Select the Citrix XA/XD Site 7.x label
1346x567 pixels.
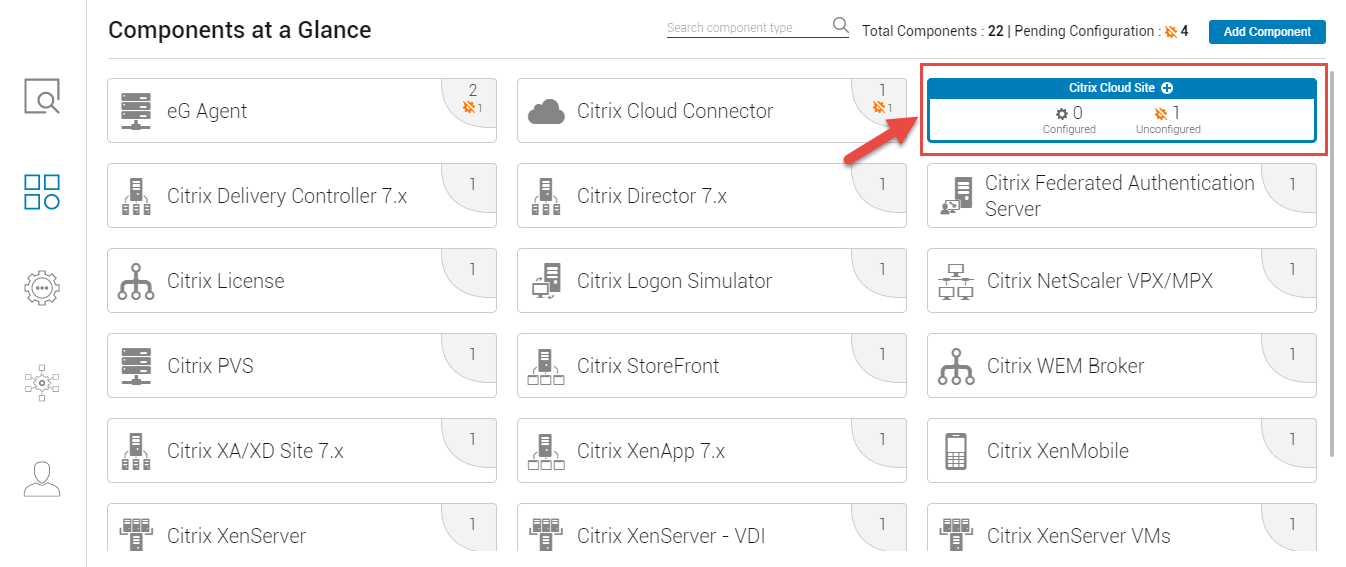point(256,451)
